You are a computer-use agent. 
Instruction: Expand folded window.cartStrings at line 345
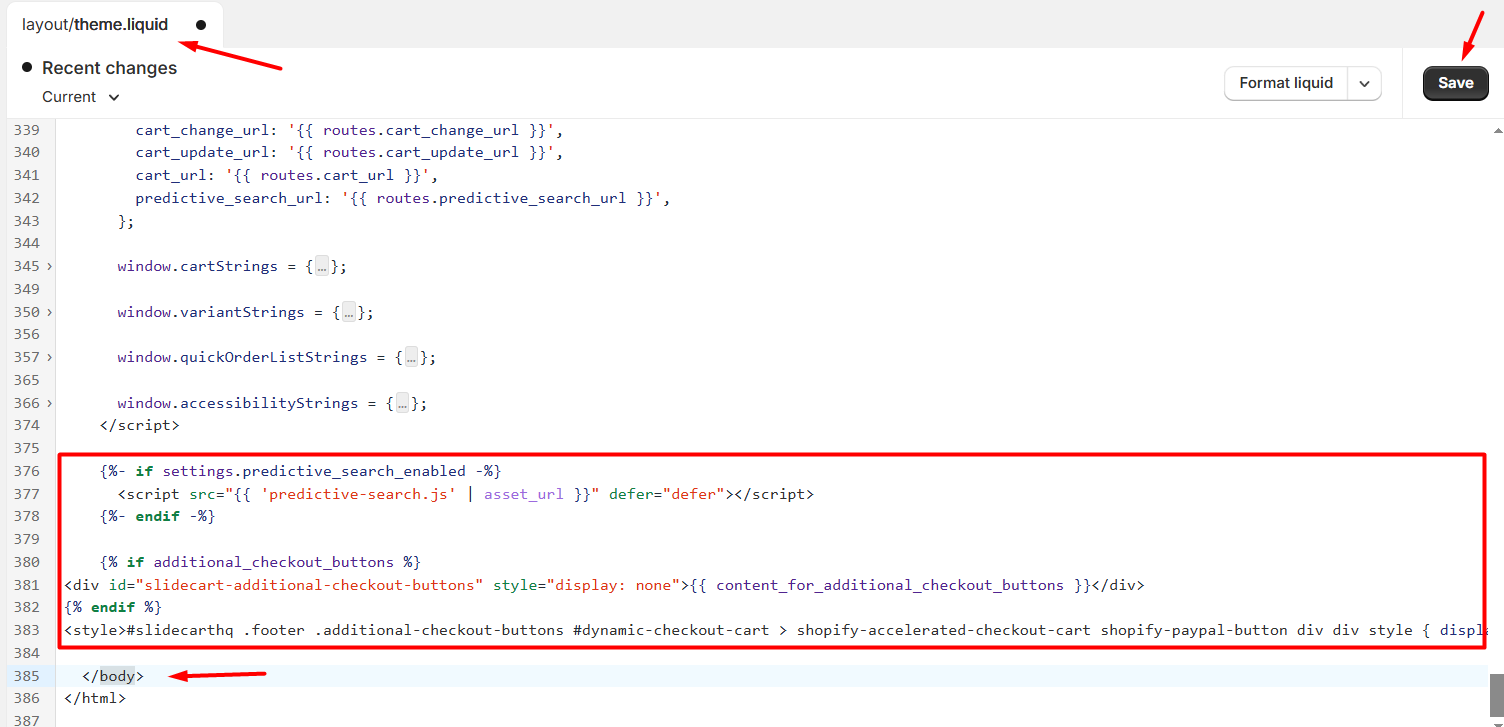(49, 267)
